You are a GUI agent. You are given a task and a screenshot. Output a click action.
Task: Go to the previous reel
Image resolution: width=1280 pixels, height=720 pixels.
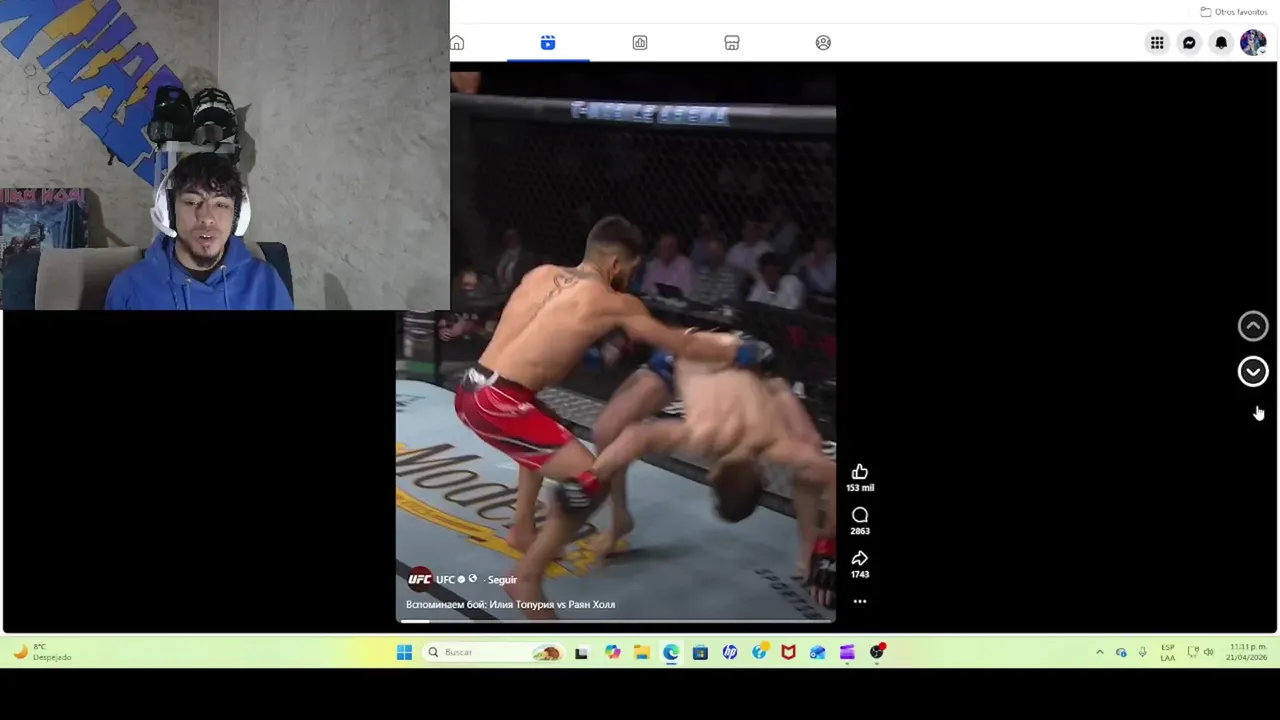tap(1253, 326)
